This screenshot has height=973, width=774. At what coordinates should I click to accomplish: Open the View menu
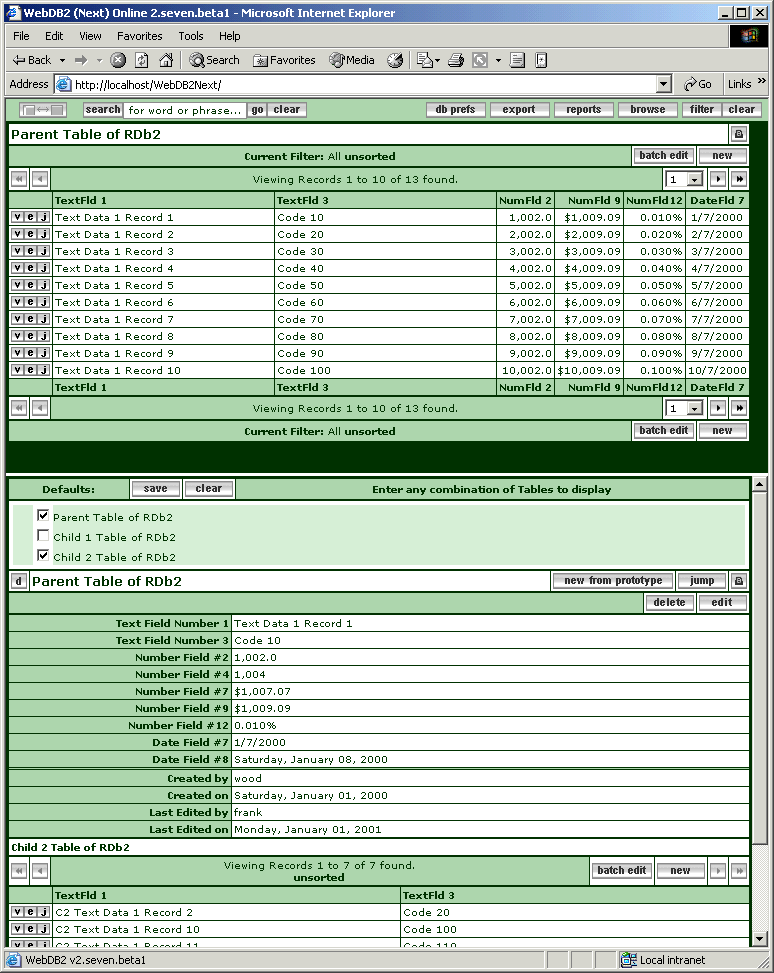click(90, 36)
